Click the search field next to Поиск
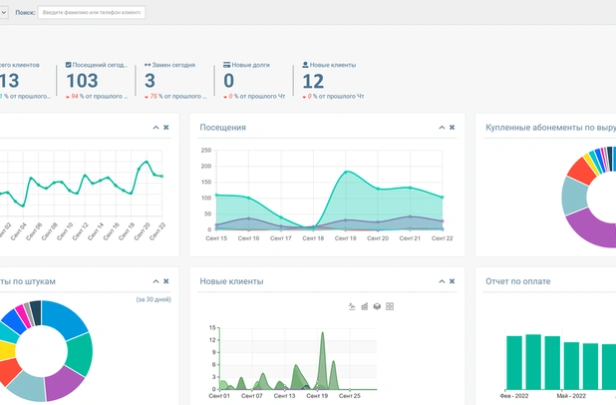Viewport: 616px width, 405px height. (91, 12)
